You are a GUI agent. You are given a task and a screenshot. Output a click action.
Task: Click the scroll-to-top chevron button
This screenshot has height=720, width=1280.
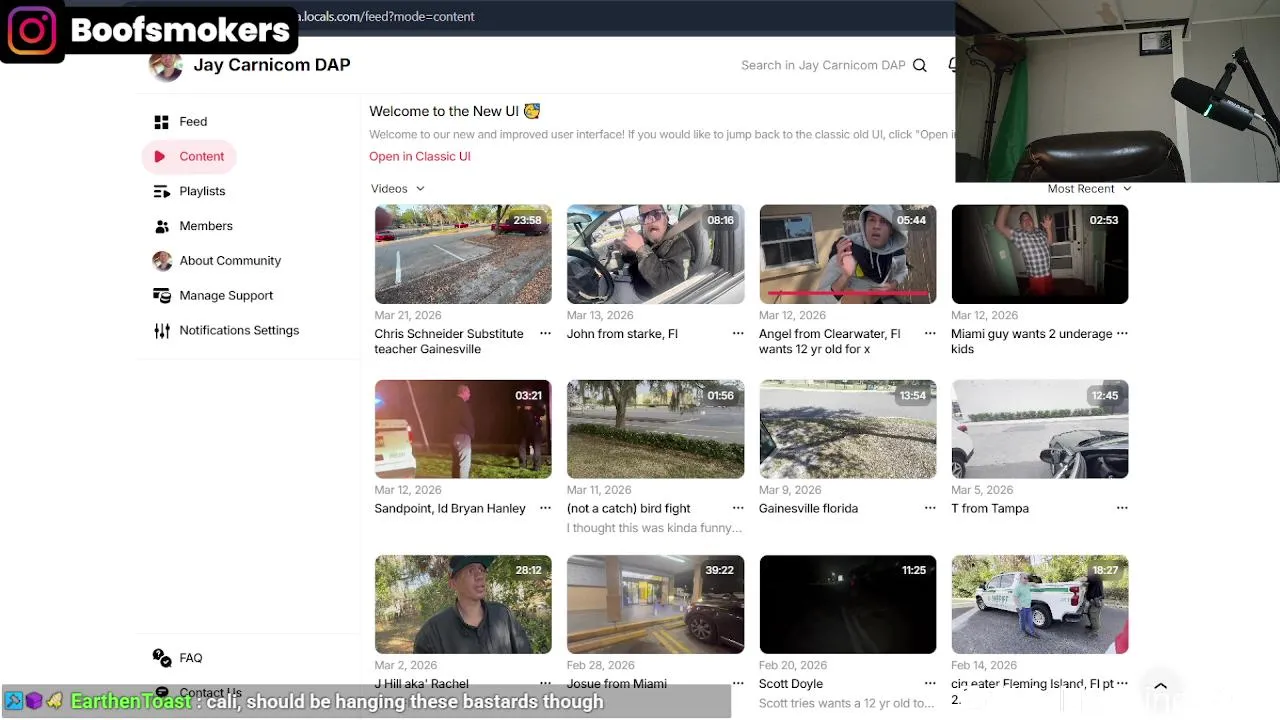click(1161, 686)
